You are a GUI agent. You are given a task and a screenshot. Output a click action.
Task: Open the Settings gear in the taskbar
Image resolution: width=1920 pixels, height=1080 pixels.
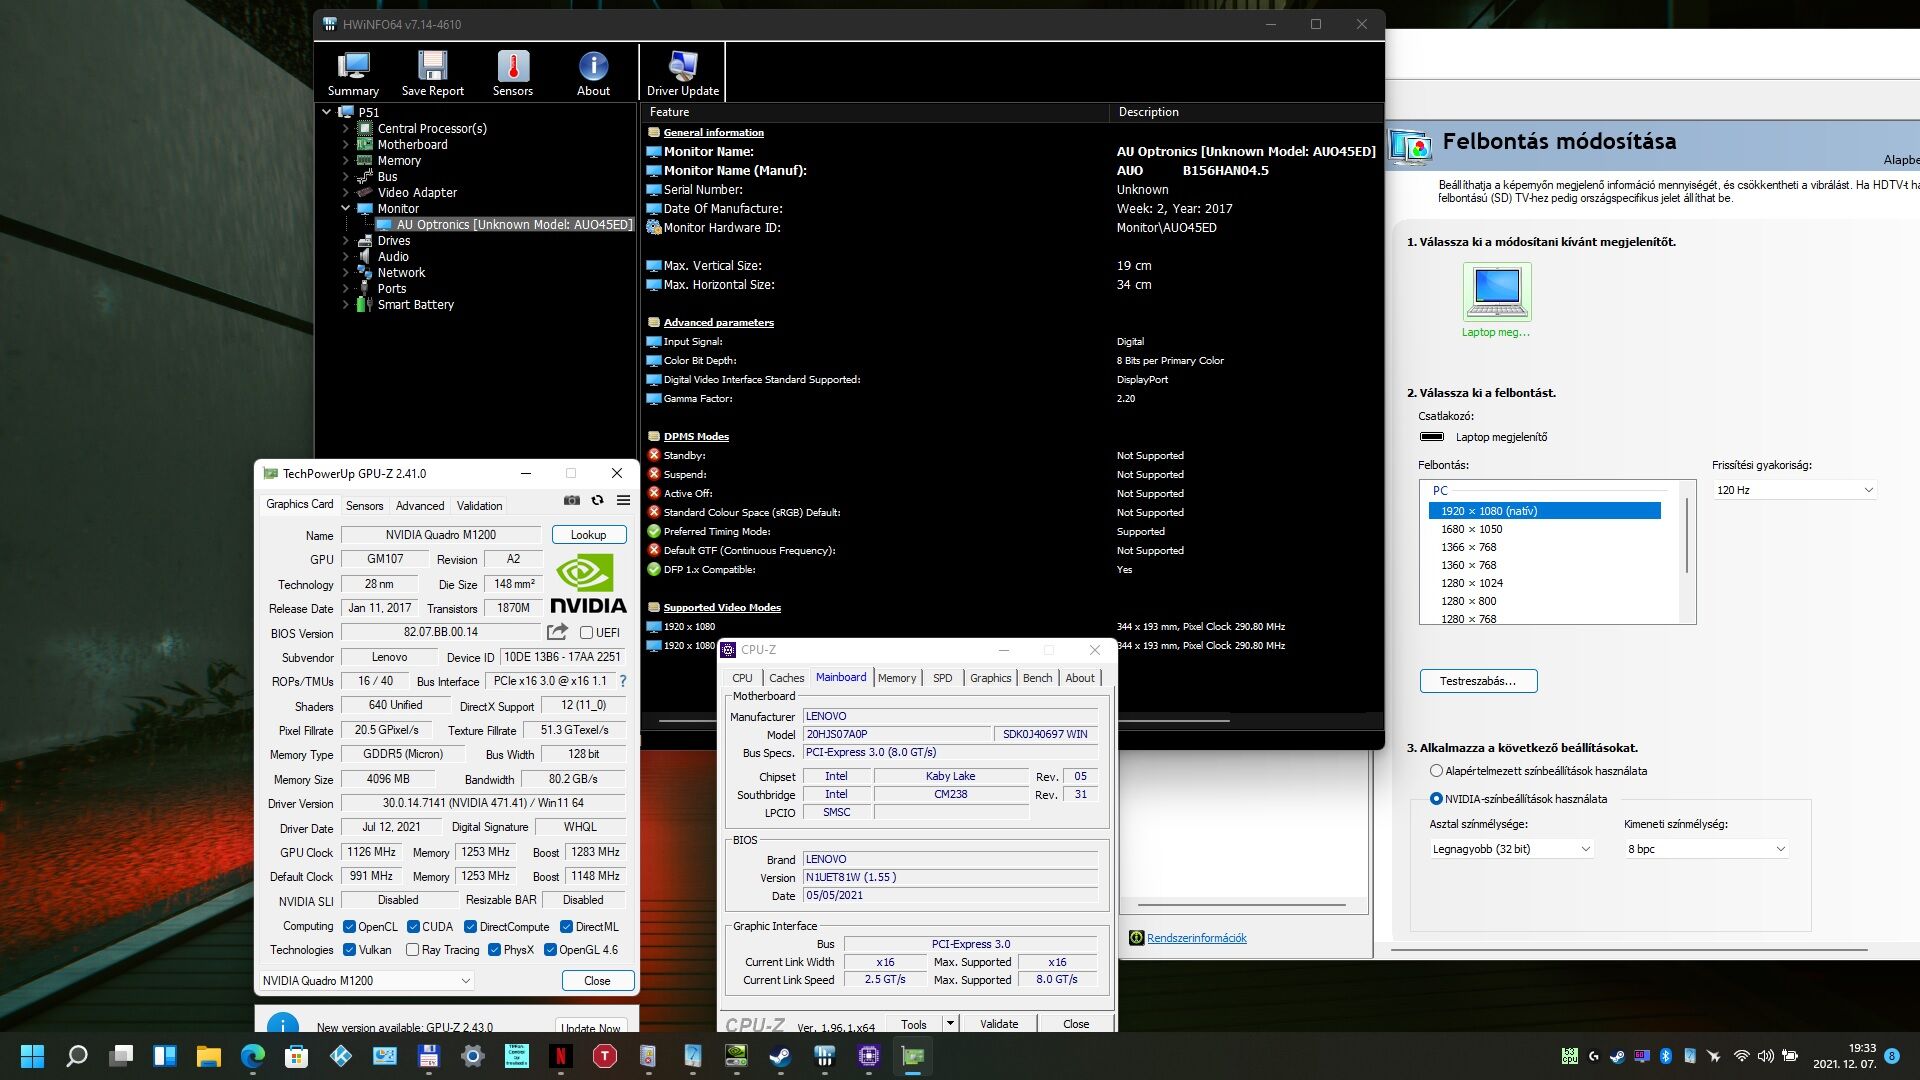[x=473, y=1056]
